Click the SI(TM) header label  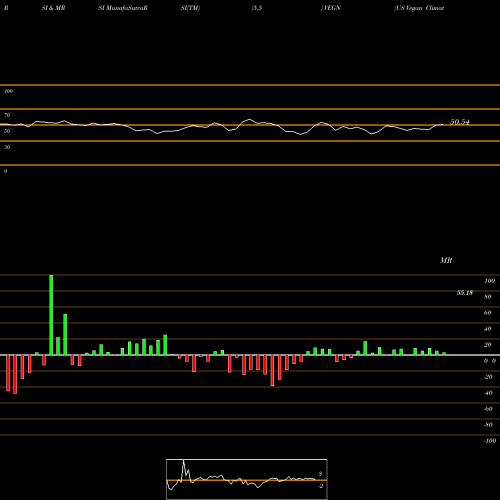[x=190, y=8]
